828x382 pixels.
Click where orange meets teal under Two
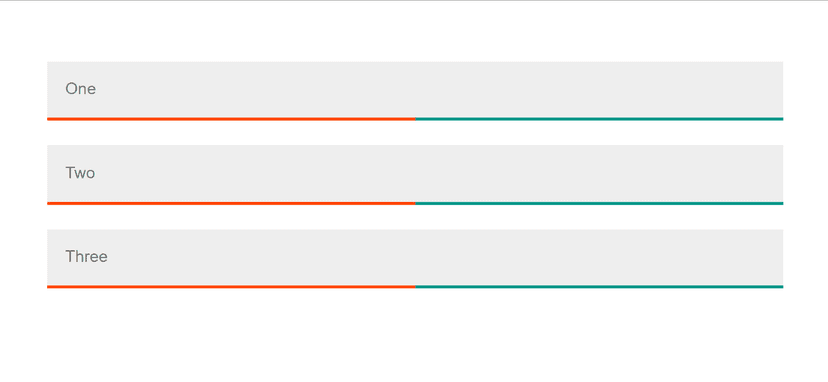click(415, 203)
